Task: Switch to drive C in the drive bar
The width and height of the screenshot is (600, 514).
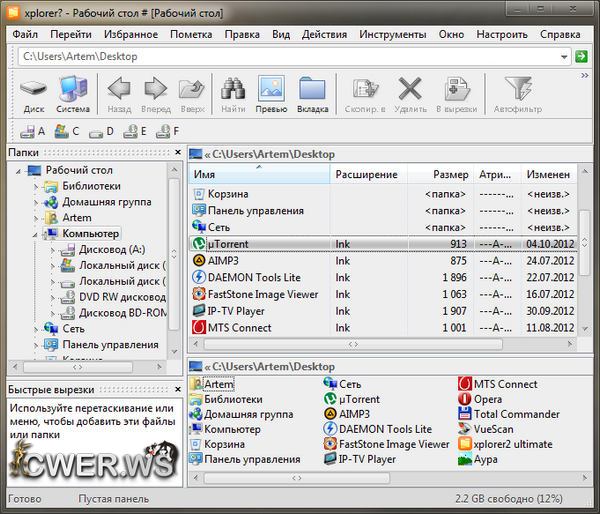Action: [67, 131]
